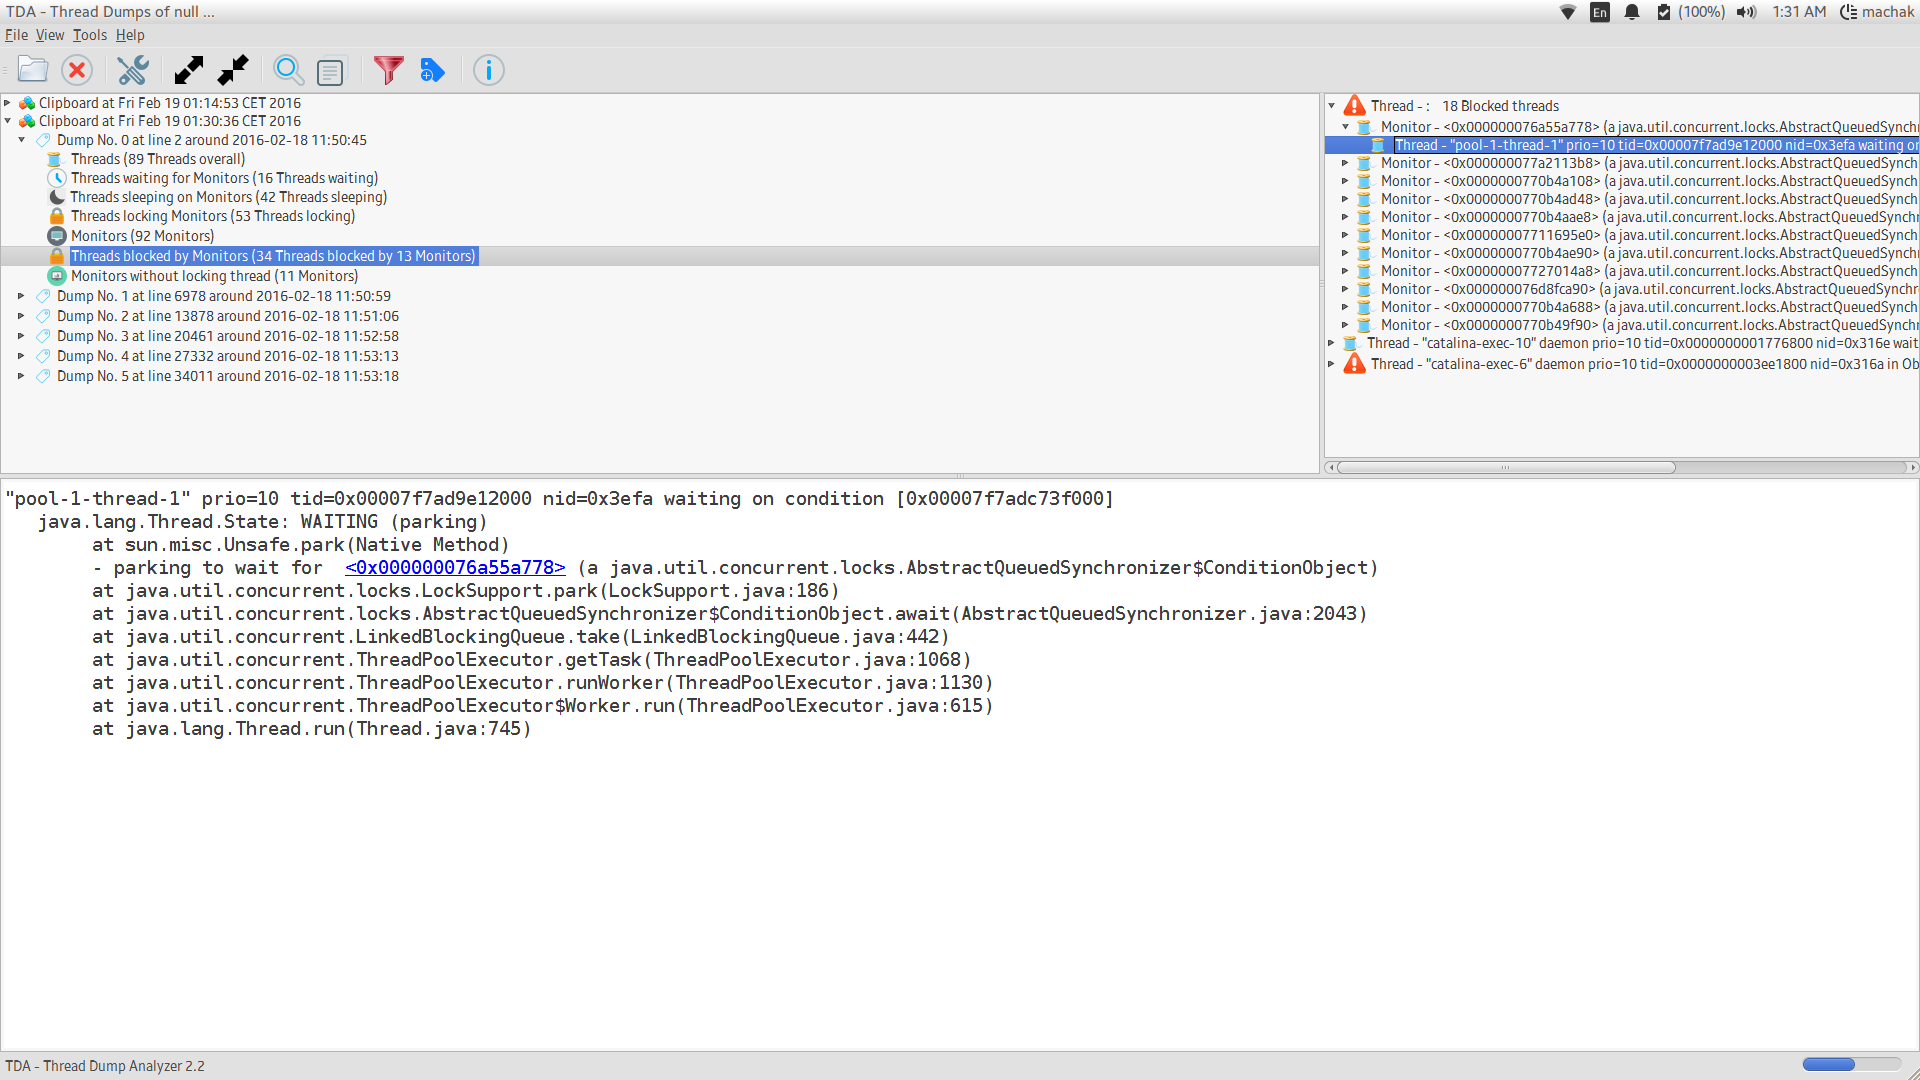Screen dimensions: 1920x1080
Task: Expand Clipboard at 01:14:53 node
Action: coord(8,103)
